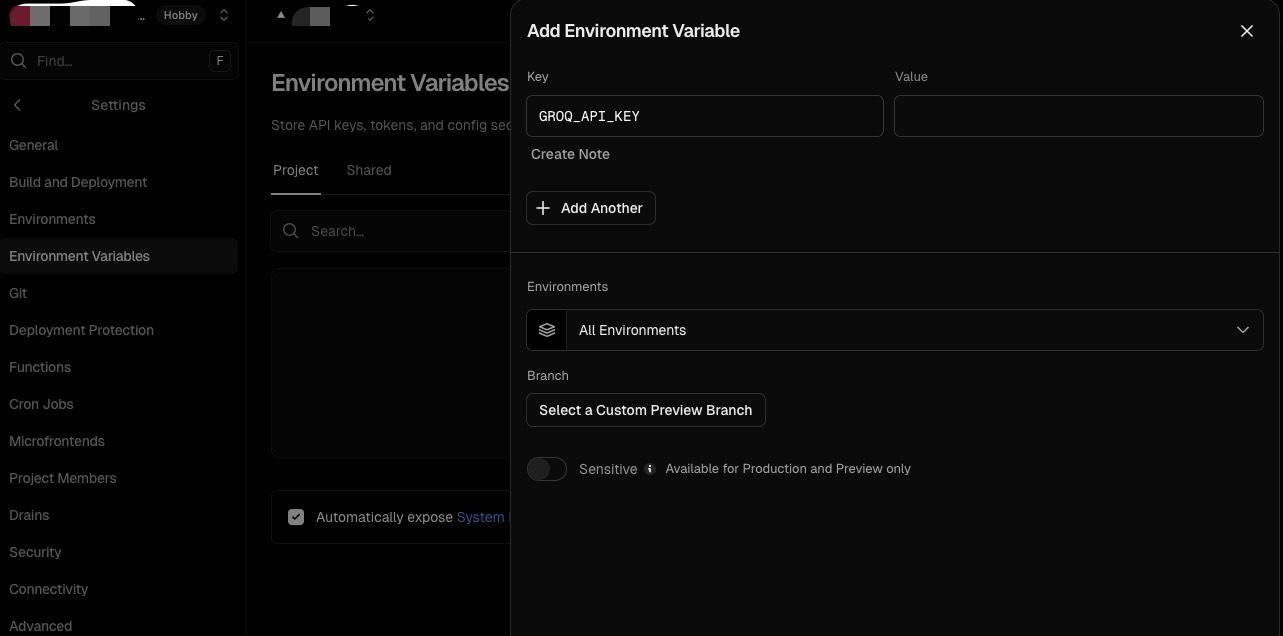Open Microfrontends settings
The height and width of the screenshot is (636, 1283).
tap(57, 441)
